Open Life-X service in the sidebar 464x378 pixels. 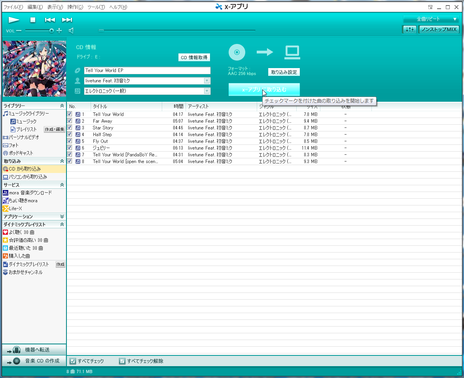[13, 209]
